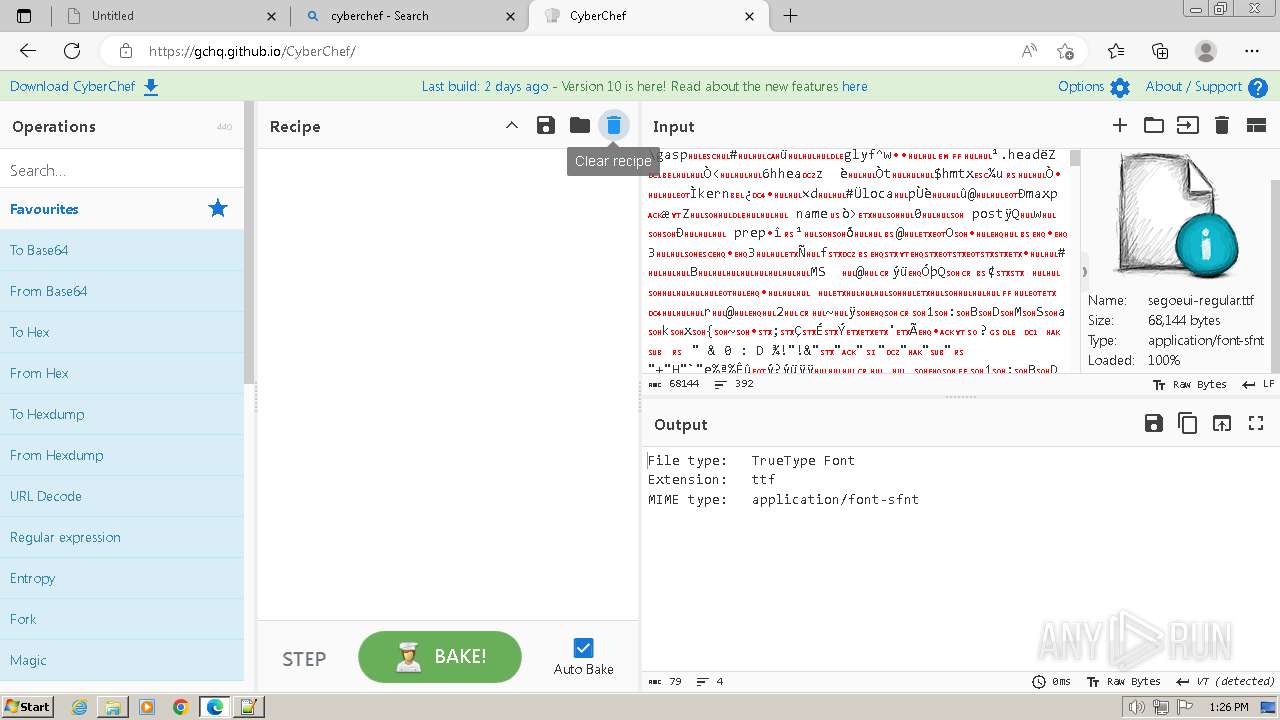Open About / Support help
Screen dimensions: 1280x720
(x=1205, y=87)
